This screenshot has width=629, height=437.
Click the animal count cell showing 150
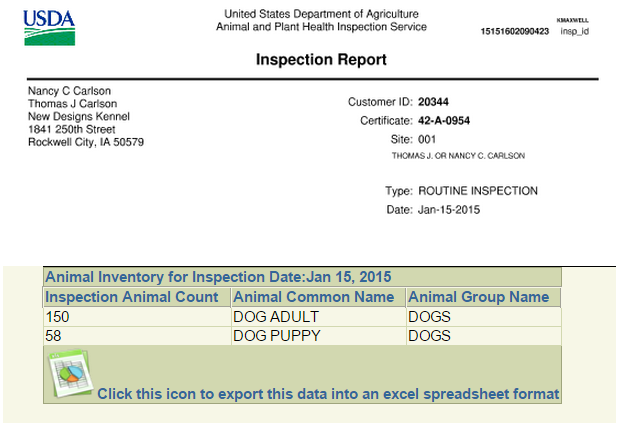58,317
